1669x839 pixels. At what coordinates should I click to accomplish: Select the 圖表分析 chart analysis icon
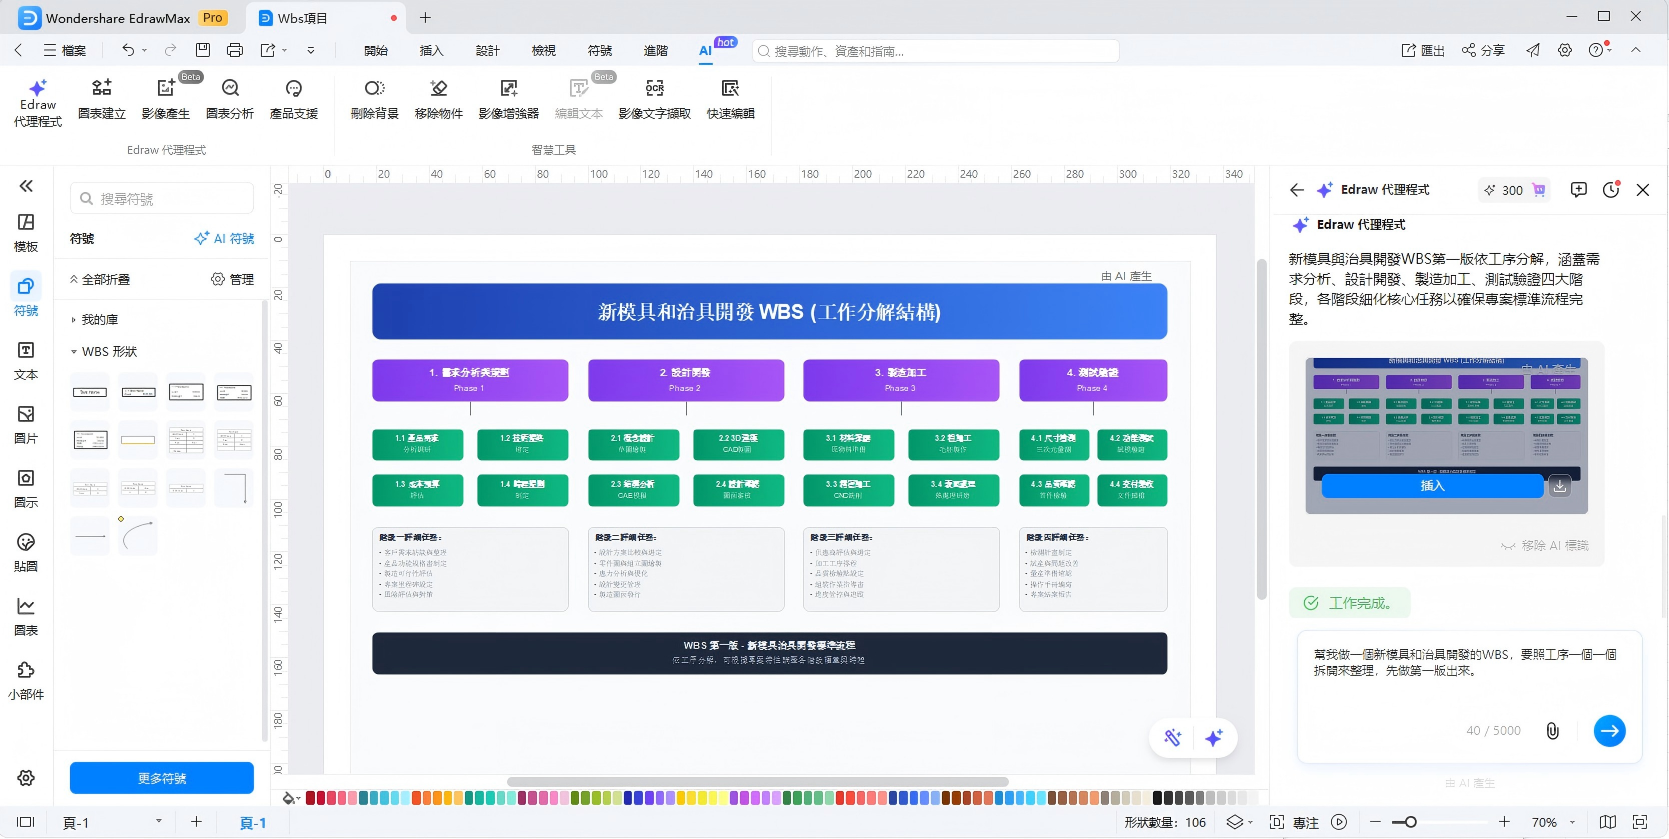click(x=230, y=99)
